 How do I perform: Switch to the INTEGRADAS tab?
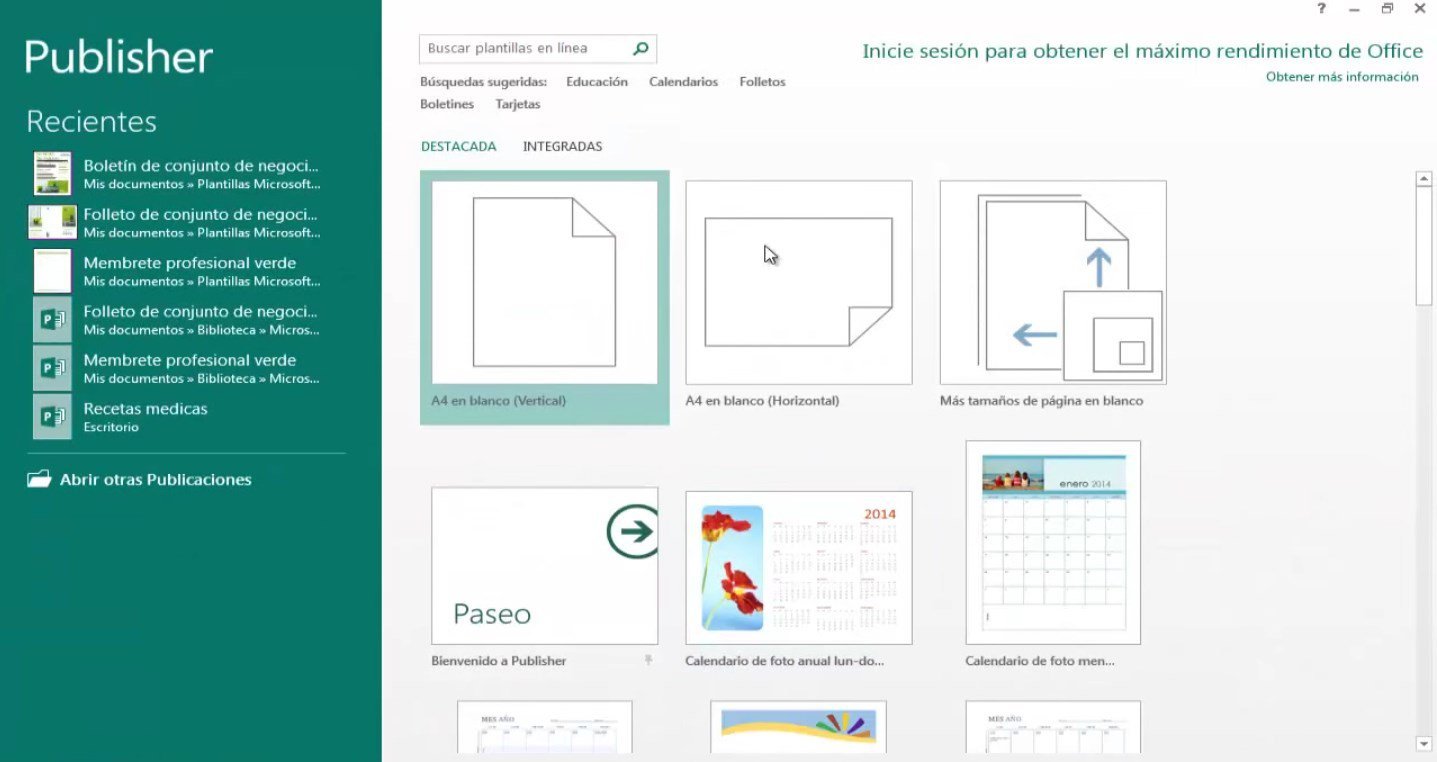[x=562, y=146]
